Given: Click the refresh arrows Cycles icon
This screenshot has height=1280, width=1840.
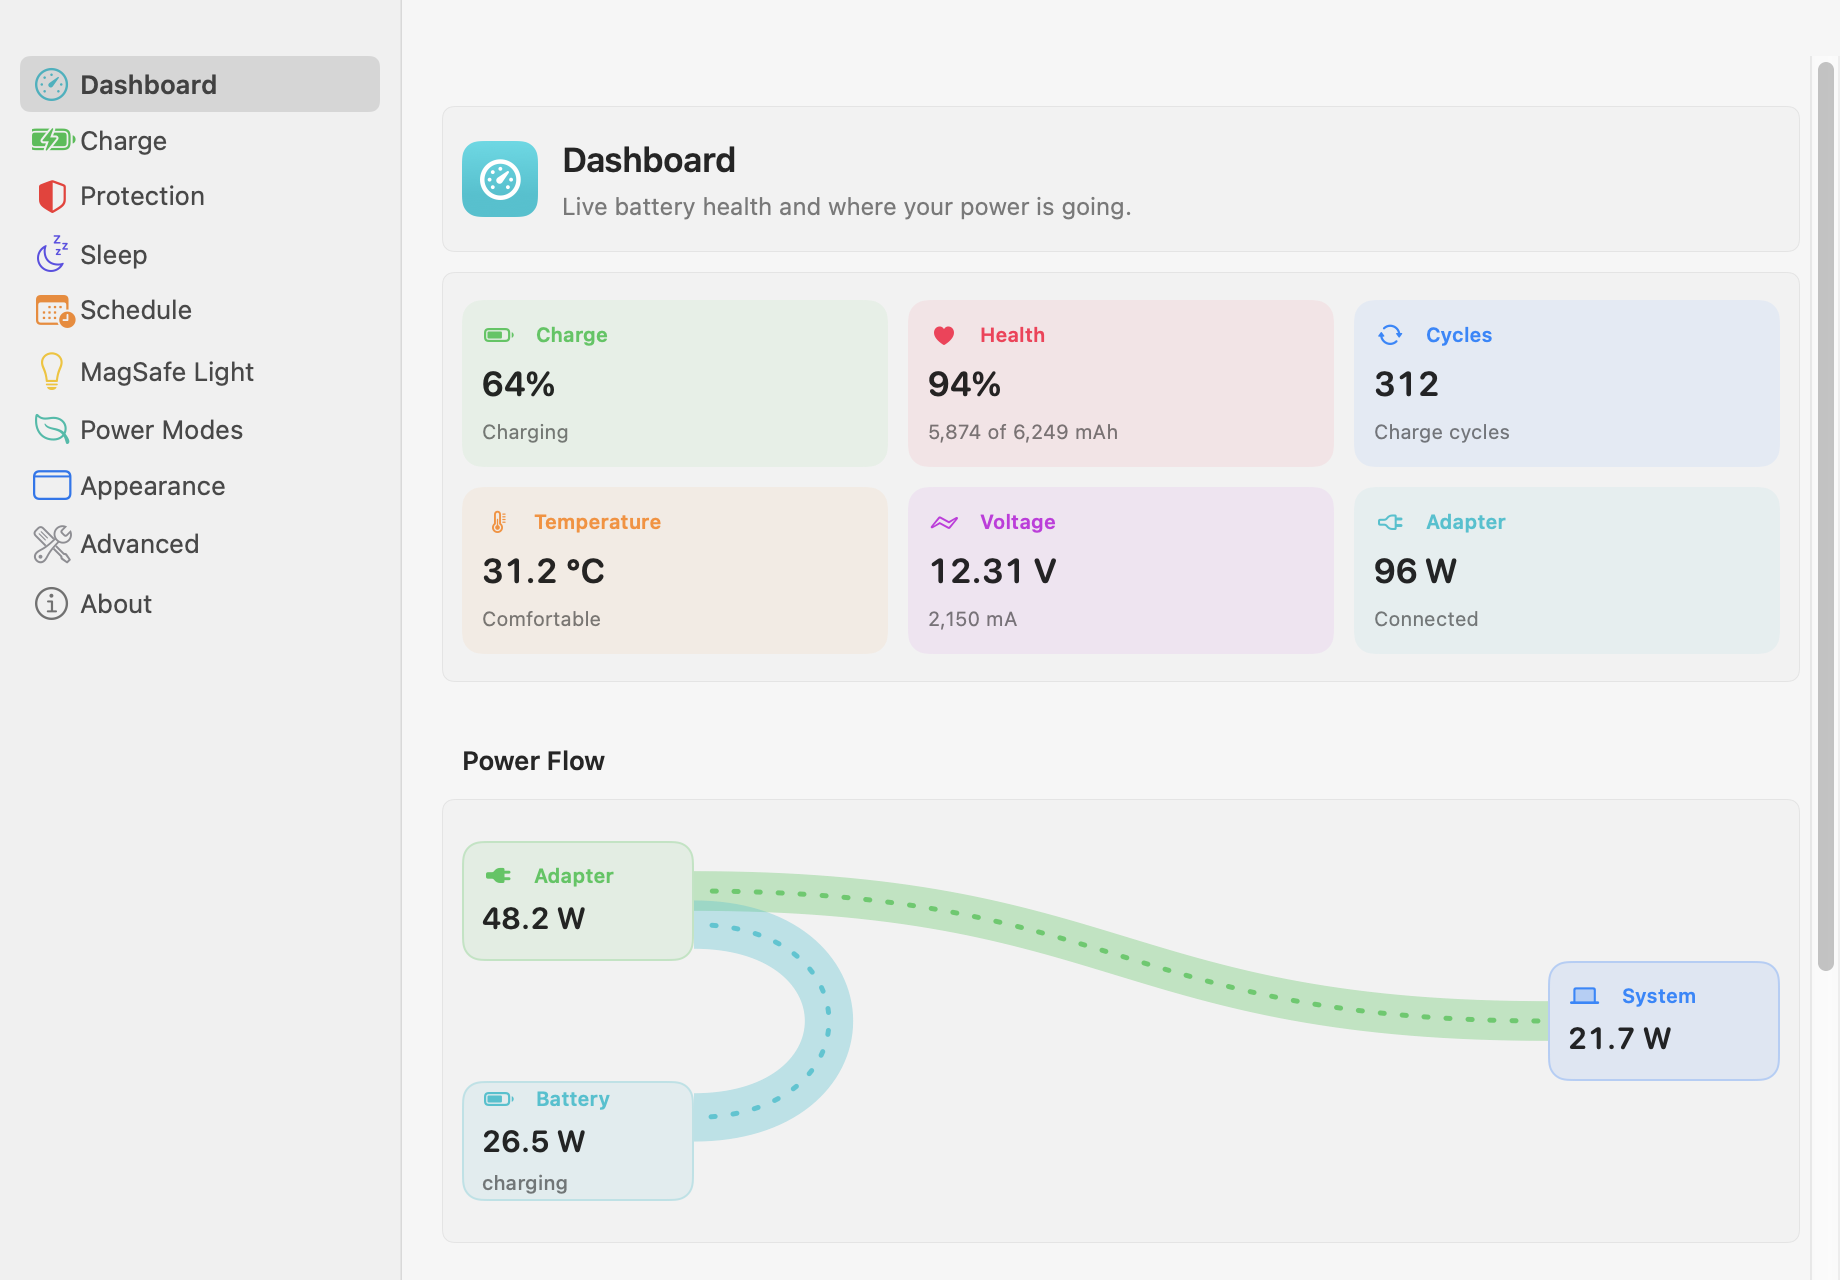Looking at the screenshot, I should (1390, 335).
